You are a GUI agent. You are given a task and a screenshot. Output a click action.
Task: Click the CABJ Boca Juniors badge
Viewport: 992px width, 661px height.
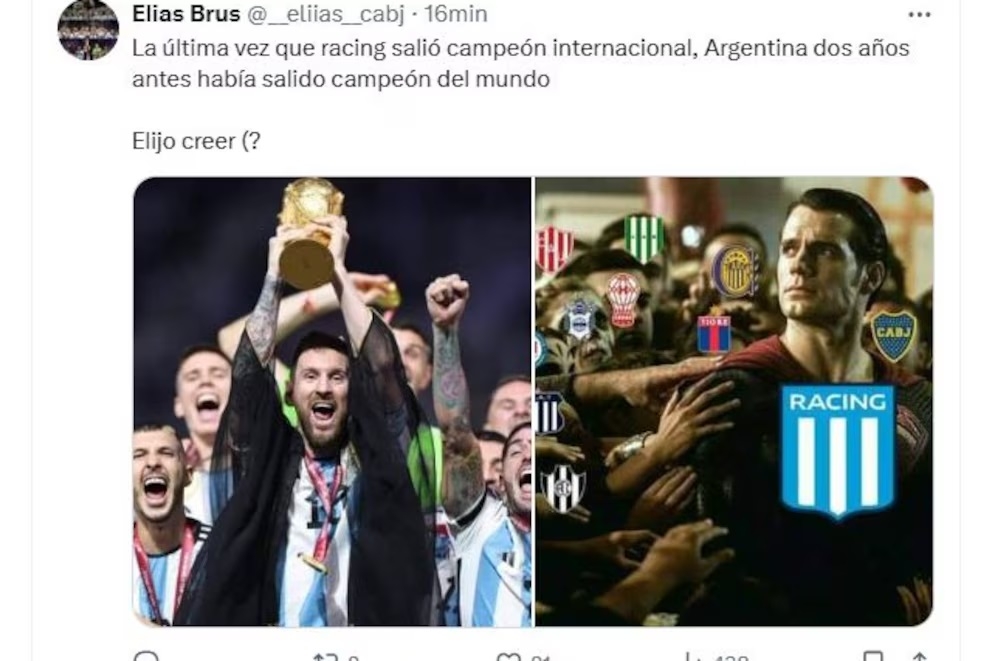(x=893, y=335)
